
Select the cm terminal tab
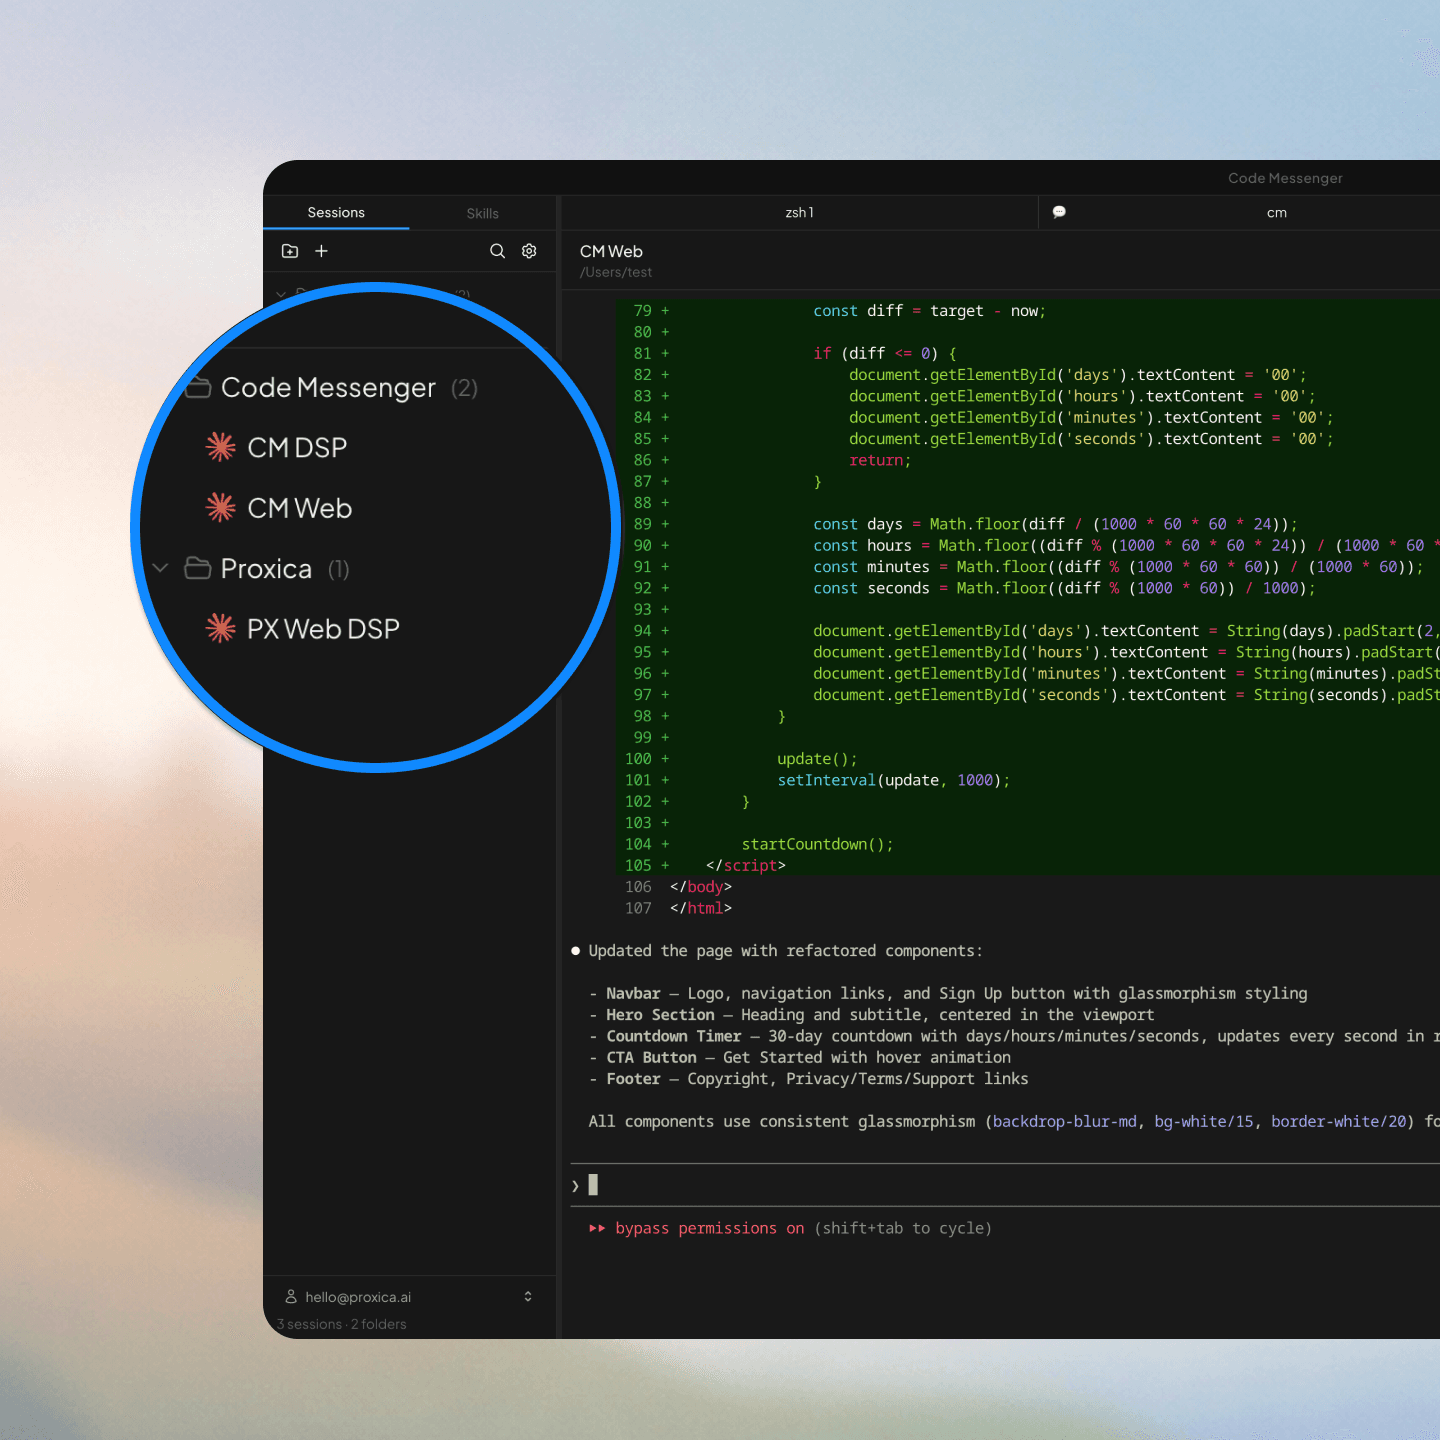click(1276, 213)
